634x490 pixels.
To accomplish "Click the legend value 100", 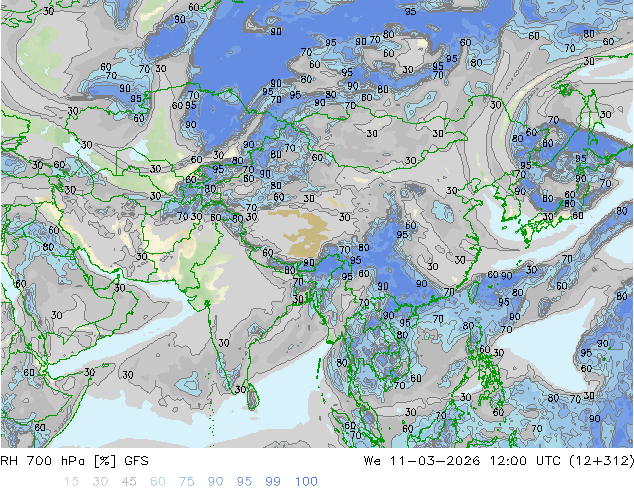I will click(306, 482).
